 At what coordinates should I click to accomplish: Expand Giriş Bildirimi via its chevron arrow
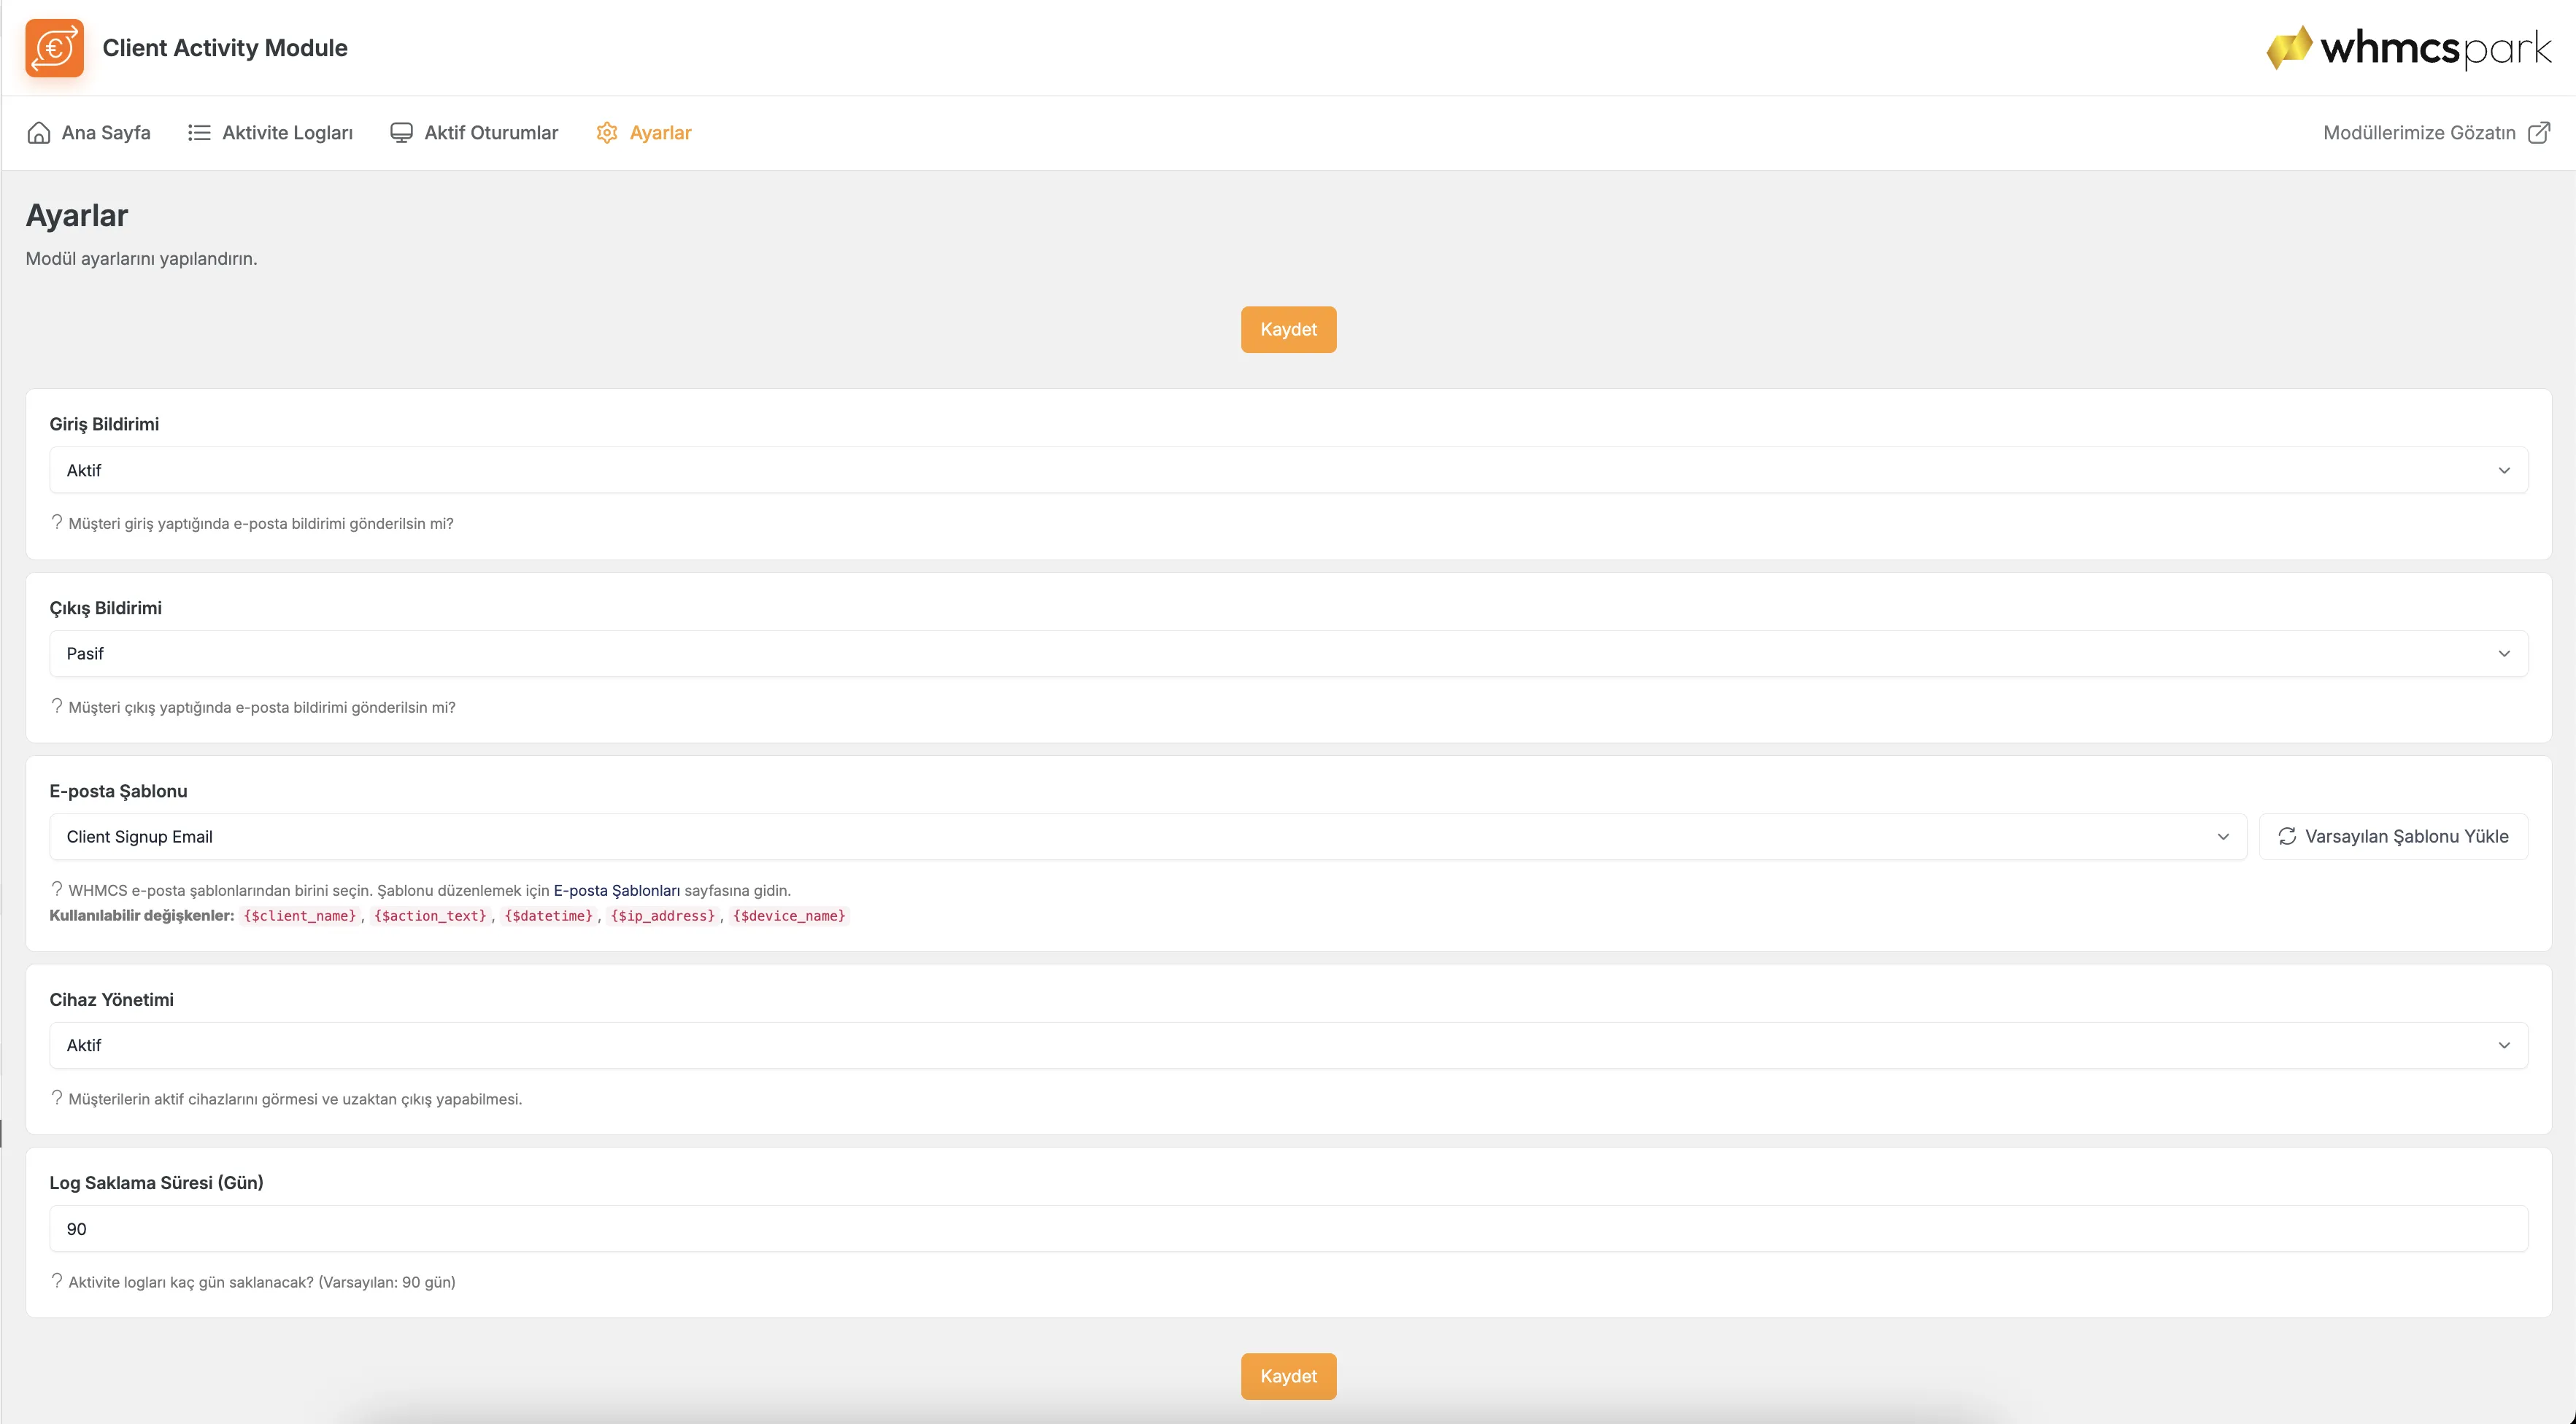click(2504, 470)
